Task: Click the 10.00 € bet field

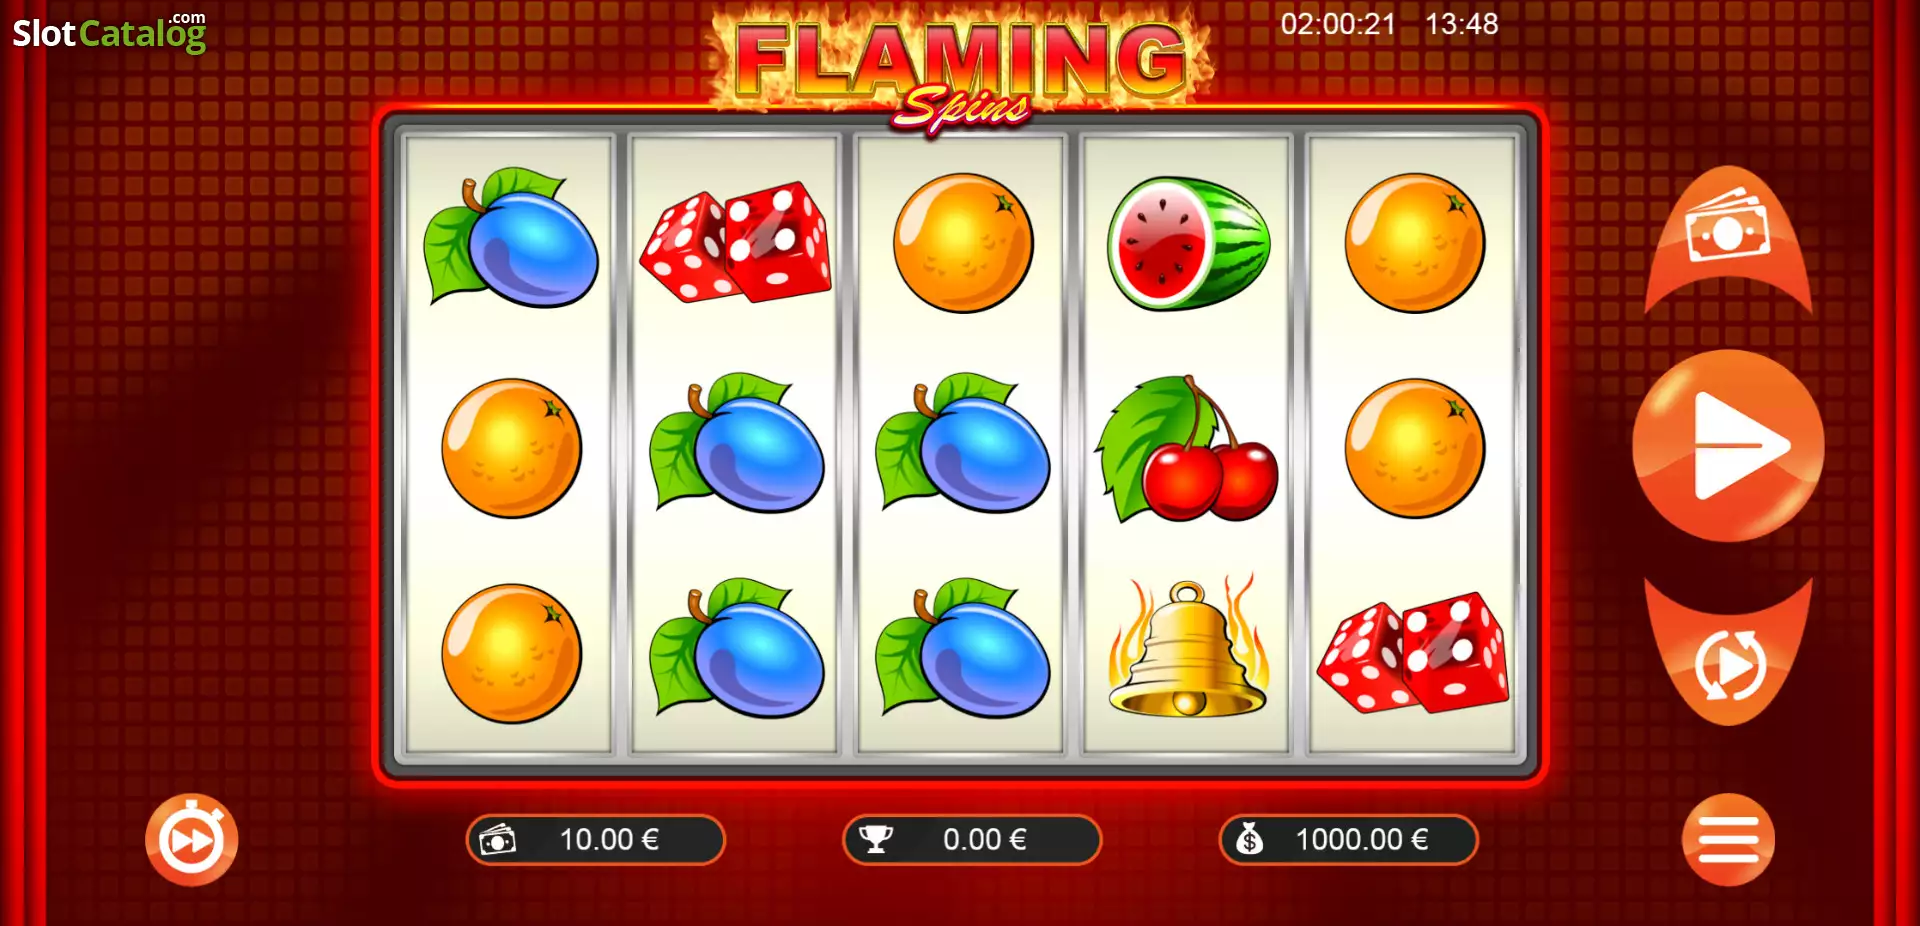Action: [x=596, y=840]
